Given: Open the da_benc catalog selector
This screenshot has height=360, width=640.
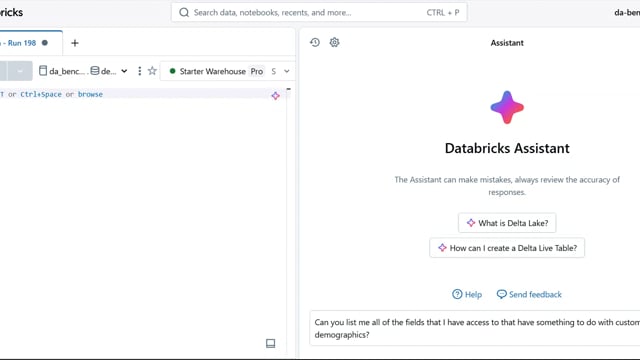Looking at the screenshot, I should click(62, 71).
